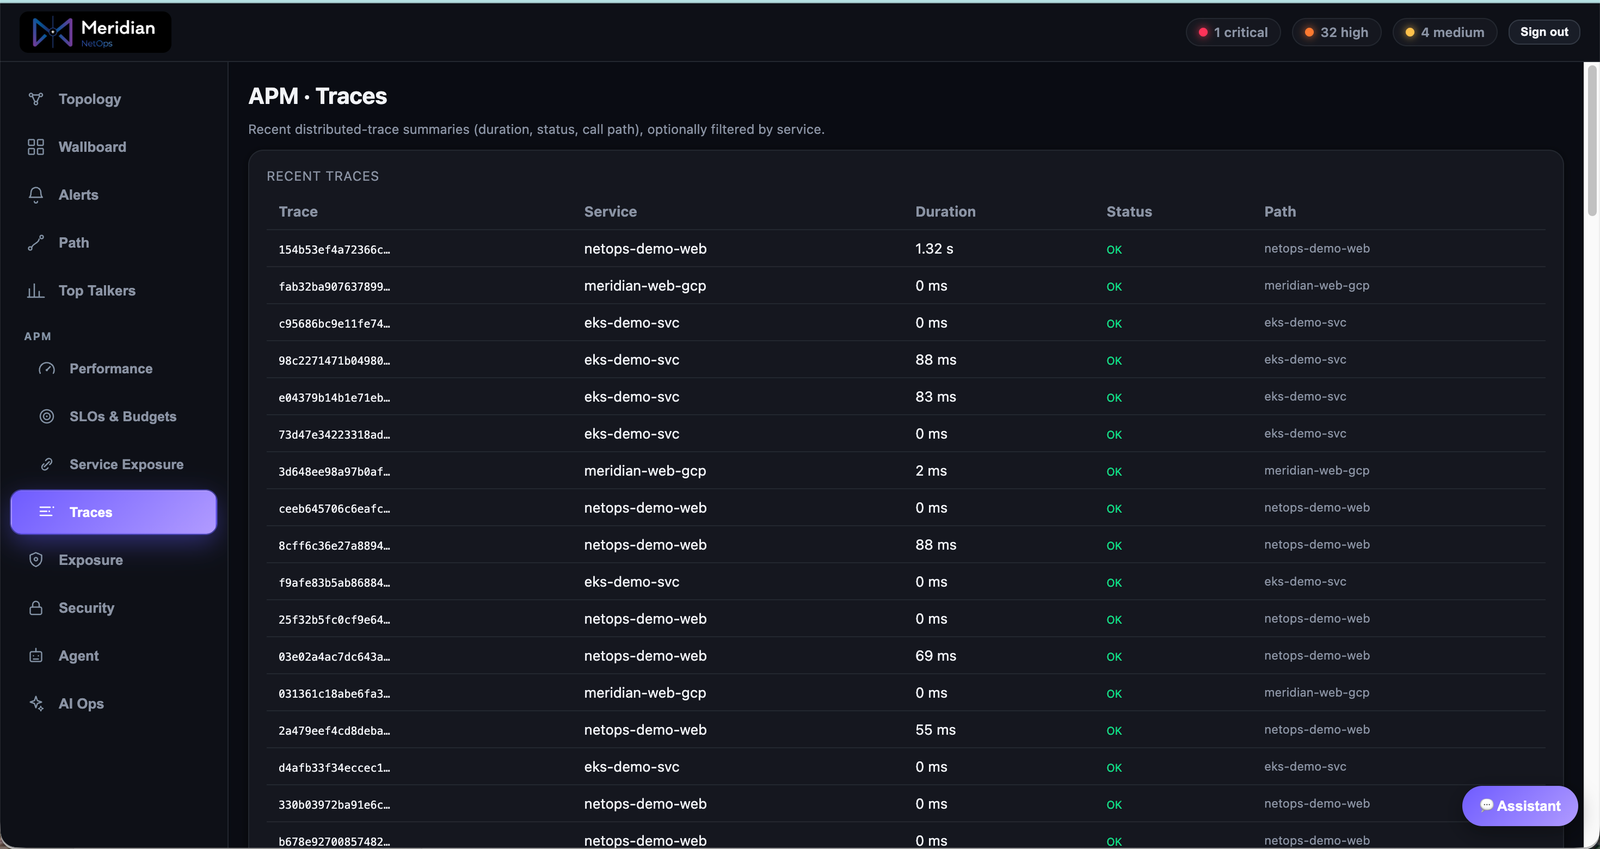Viewport: 1600px width, 849px height.
Task: Click the Alerts bell icon
Action: 36,195
